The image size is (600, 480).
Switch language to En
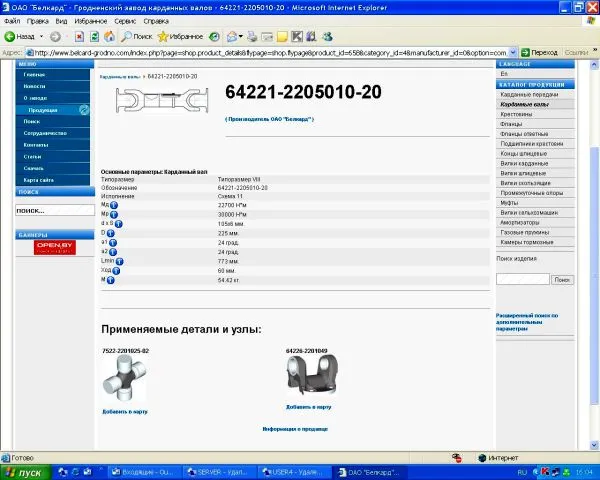[504, 73]
